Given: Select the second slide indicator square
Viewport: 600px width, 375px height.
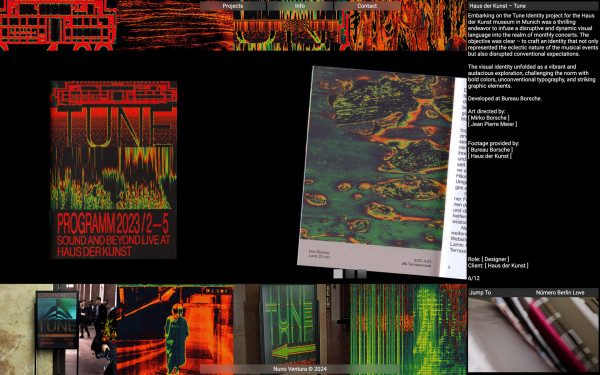Looking at the screenshot, I should click(x=350, y=274).
